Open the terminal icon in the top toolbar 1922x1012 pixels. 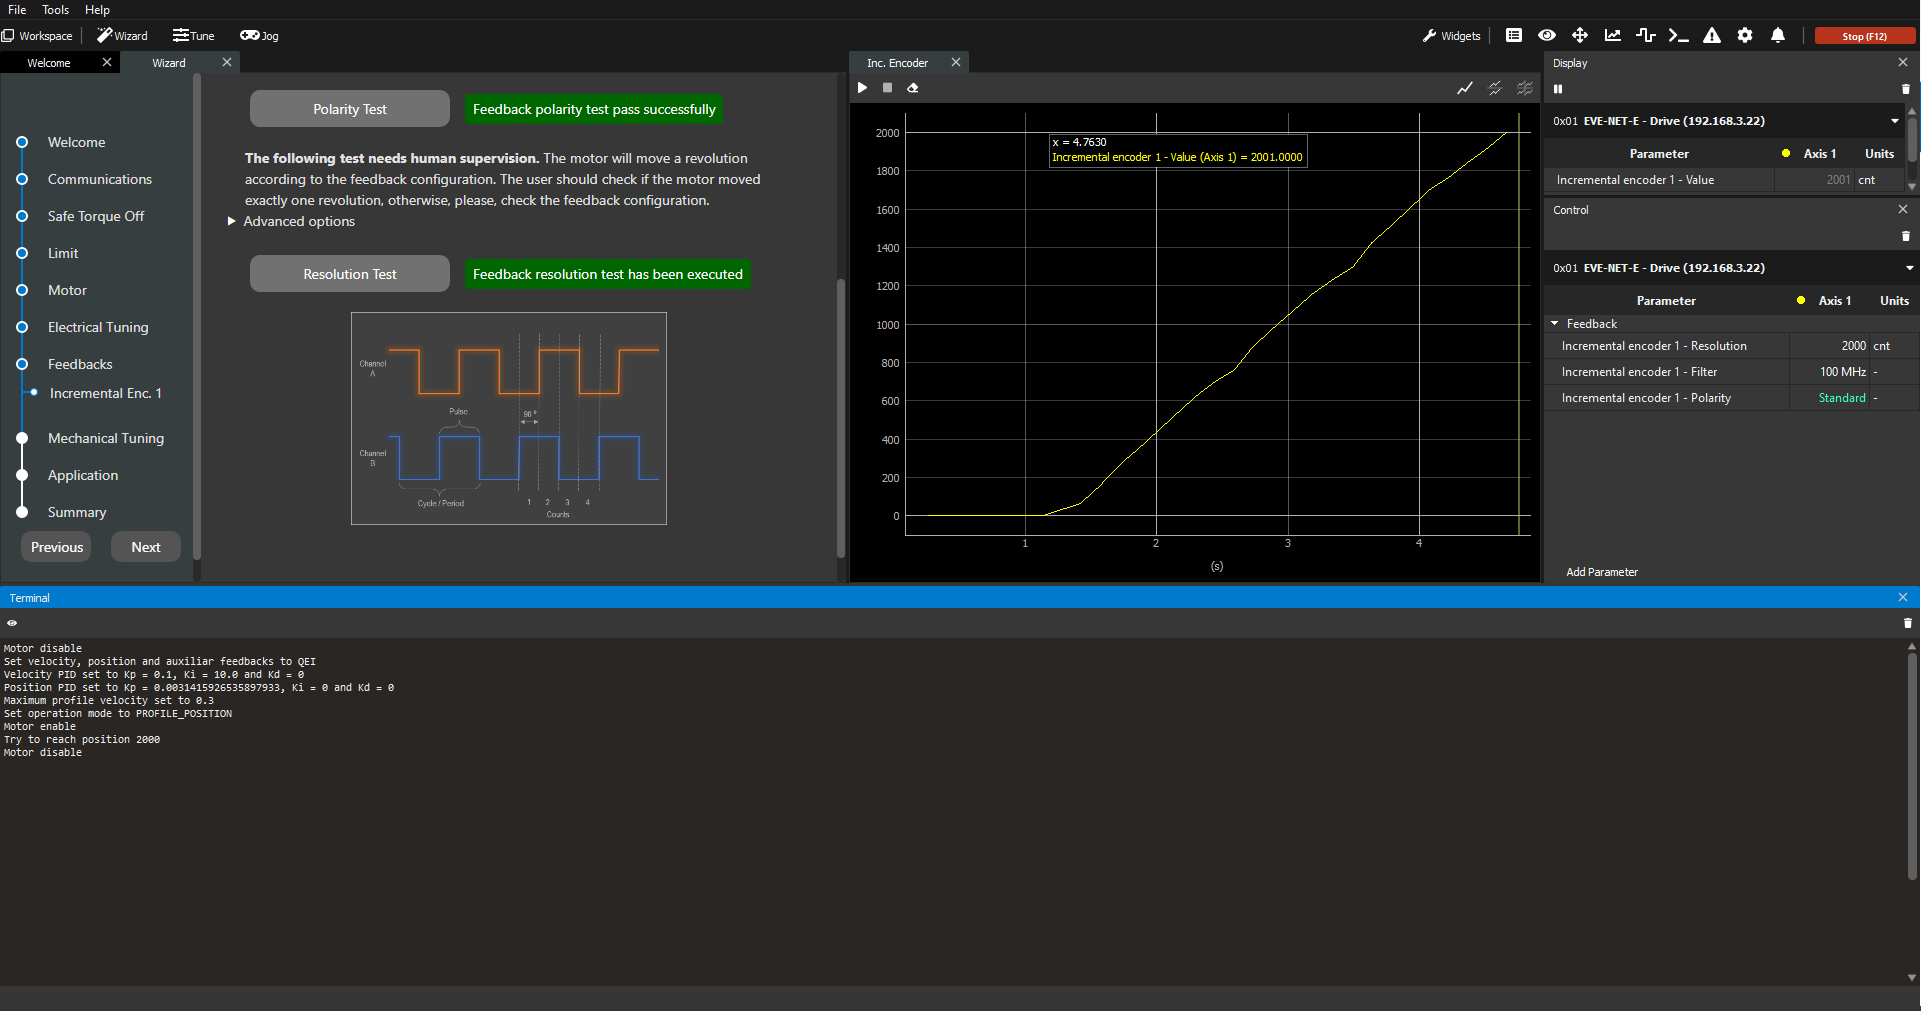1678,36
